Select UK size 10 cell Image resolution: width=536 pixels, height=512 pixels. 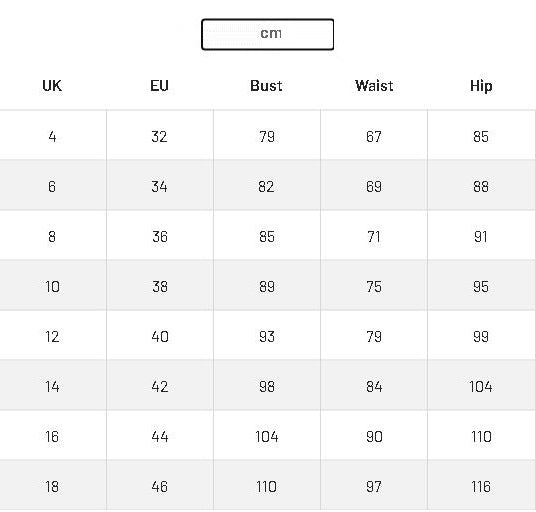point(52,285)
